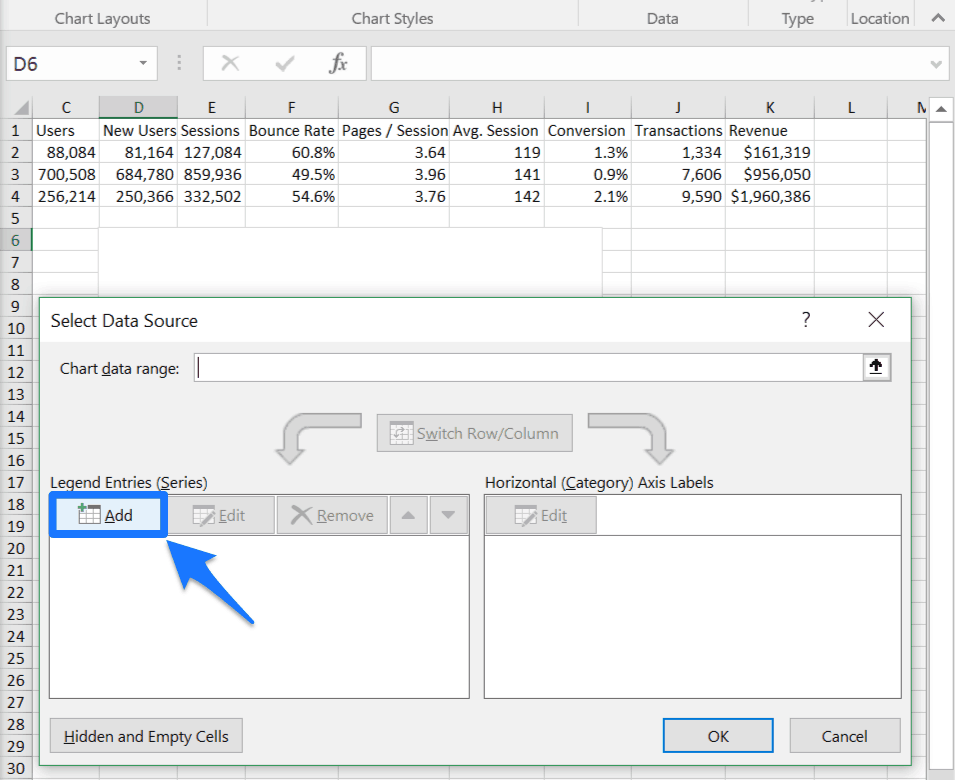Cancel the Select Data Source dialog

point(844,736)
